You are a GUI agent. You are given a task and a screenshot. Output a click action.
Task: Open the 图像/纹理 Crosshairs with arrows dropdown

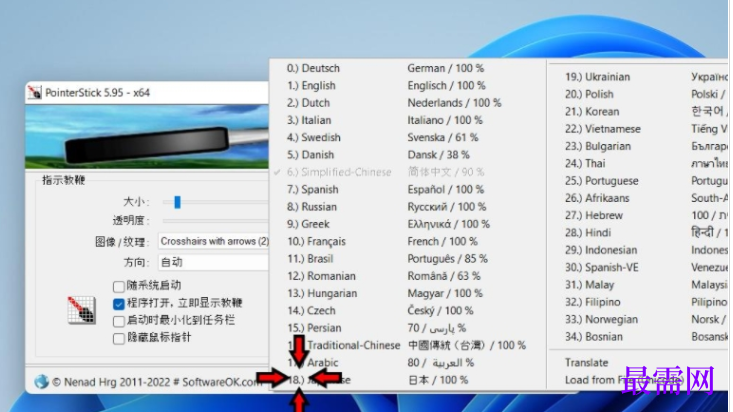[x=214, y=241]
